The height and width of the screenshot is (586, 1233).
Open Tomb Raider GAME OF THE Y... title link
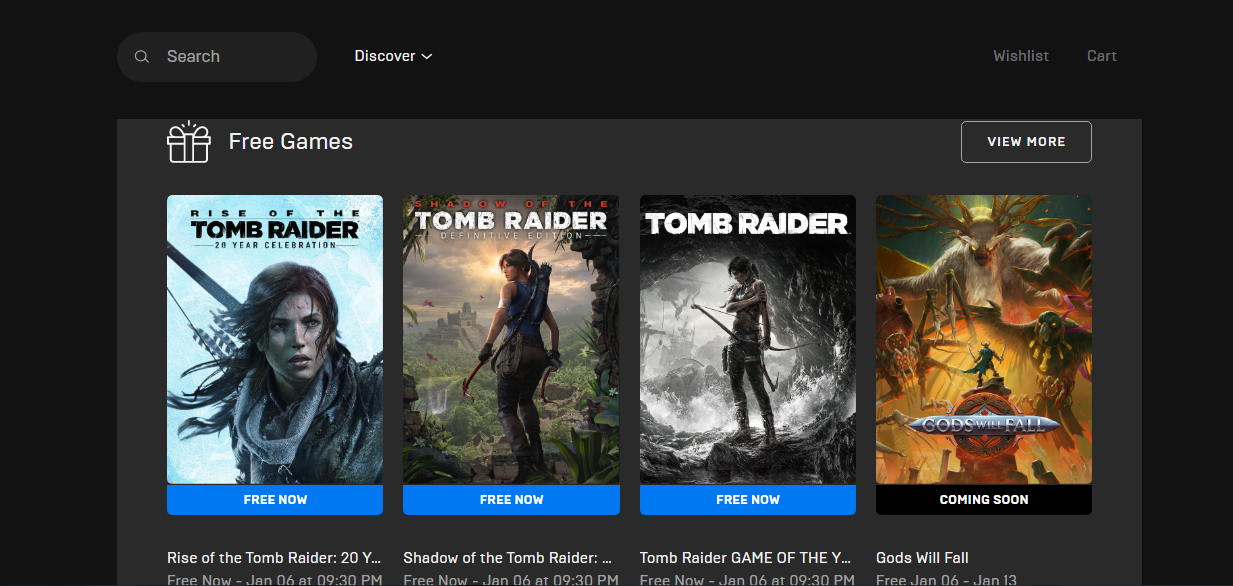coord(746,558)
